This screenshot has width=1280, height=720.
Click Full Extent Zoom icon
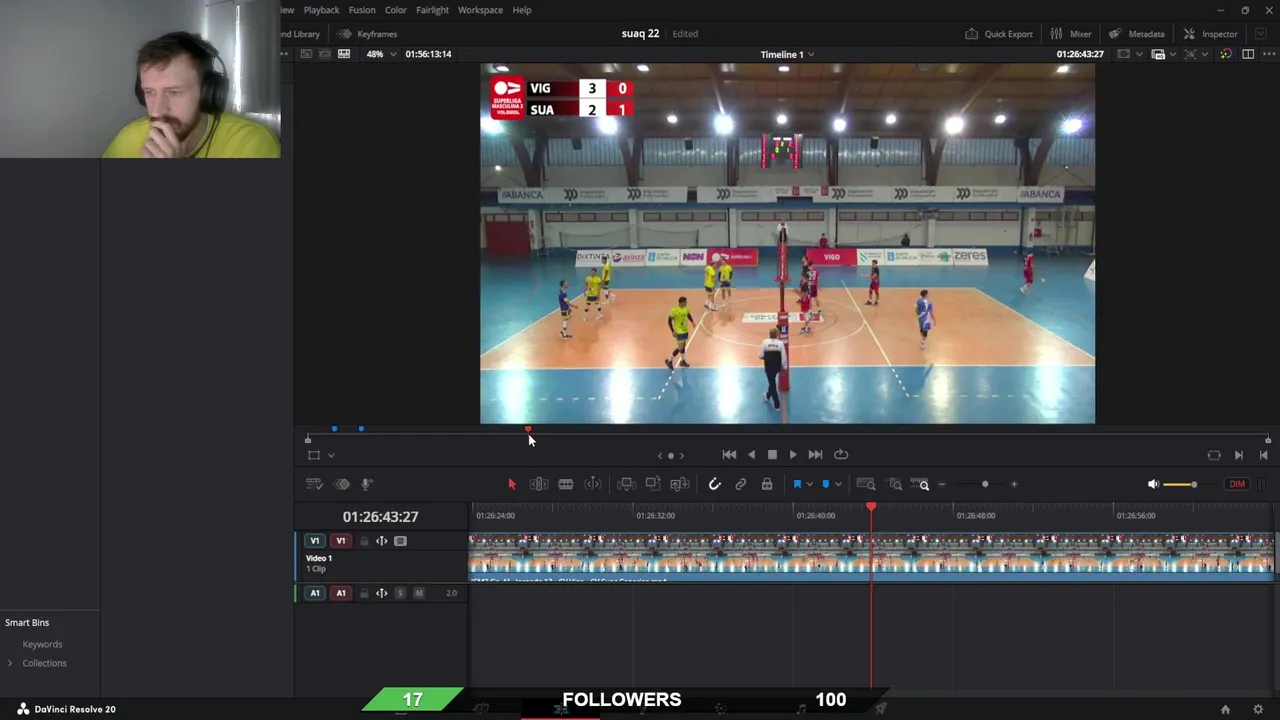[866, 484]
